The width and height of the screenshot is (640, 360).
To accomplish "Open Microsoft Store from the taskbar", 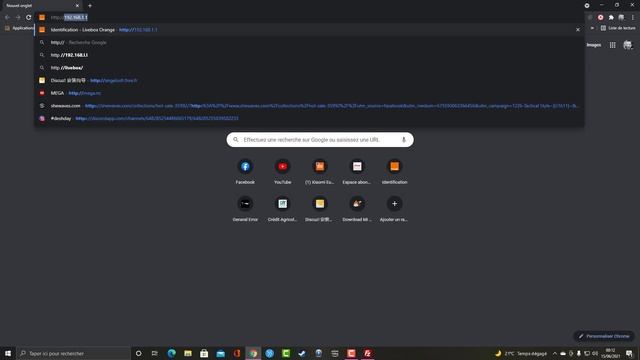I will [204, 353].
